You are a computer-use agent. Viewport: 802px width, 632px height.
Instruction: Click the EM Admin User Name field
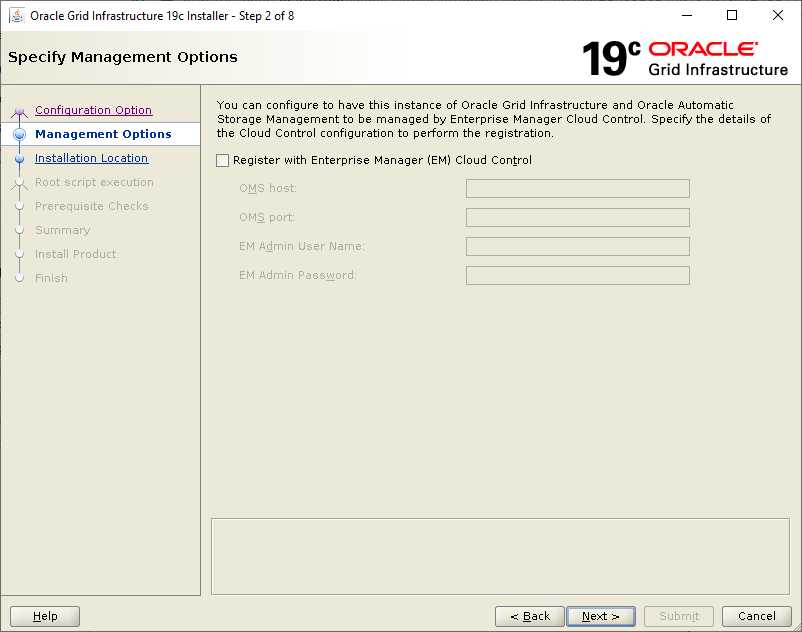pyautogui.click(x=577, y=246)
